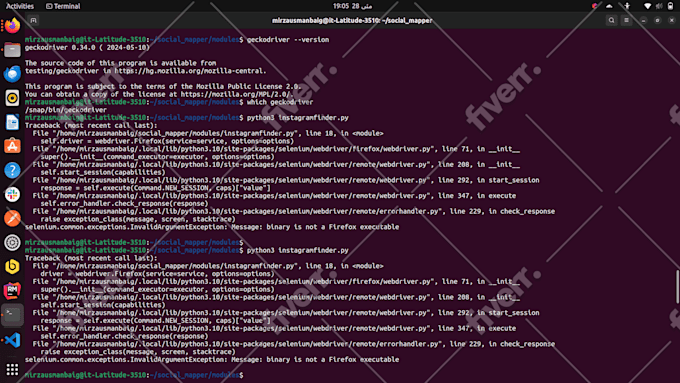Open the accessibility menu icon

tap(627, 6)
